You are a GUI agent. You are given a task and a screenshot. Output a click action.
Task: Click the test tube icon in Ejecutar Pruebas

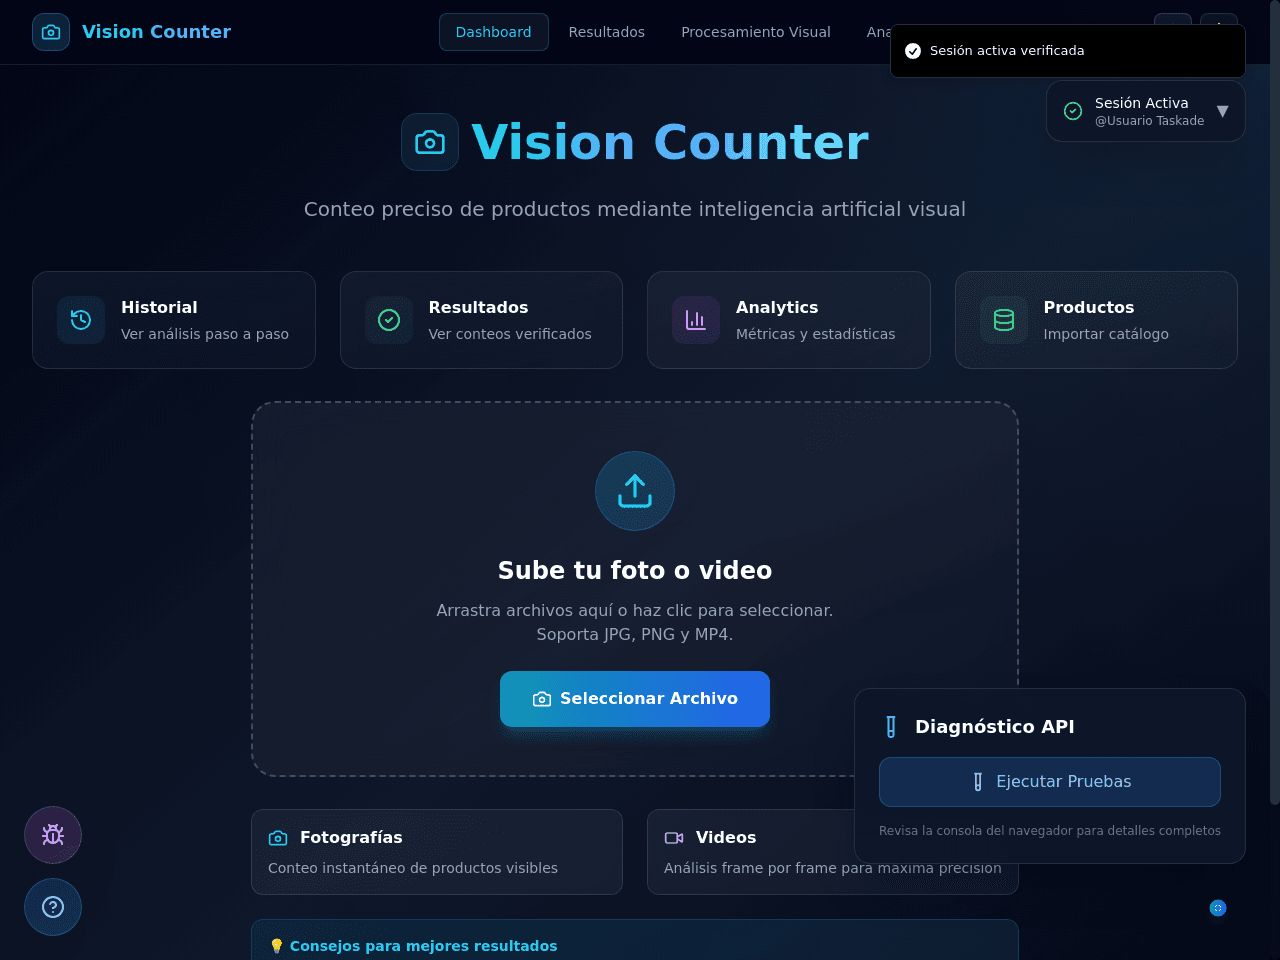point(978,782)
